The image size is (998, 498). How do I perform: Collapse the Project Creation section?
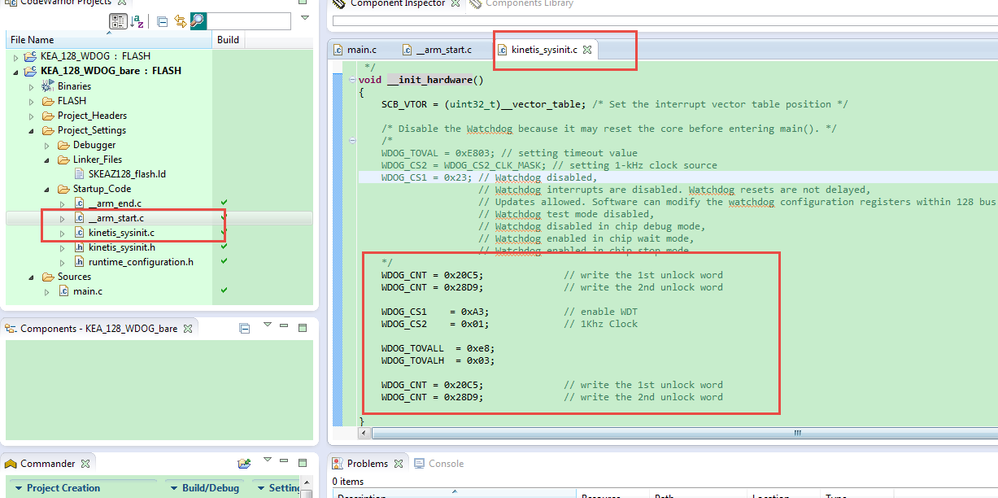pos(18,488)
